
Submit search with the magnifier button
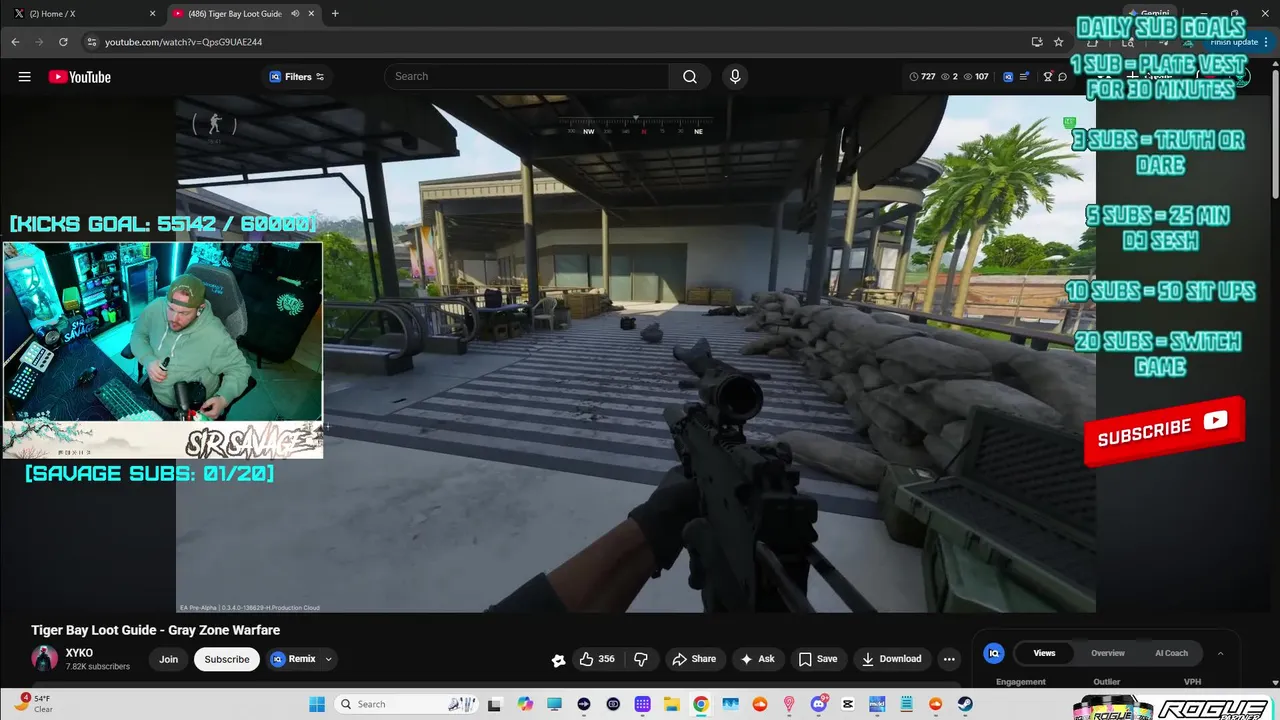point(690,77)
